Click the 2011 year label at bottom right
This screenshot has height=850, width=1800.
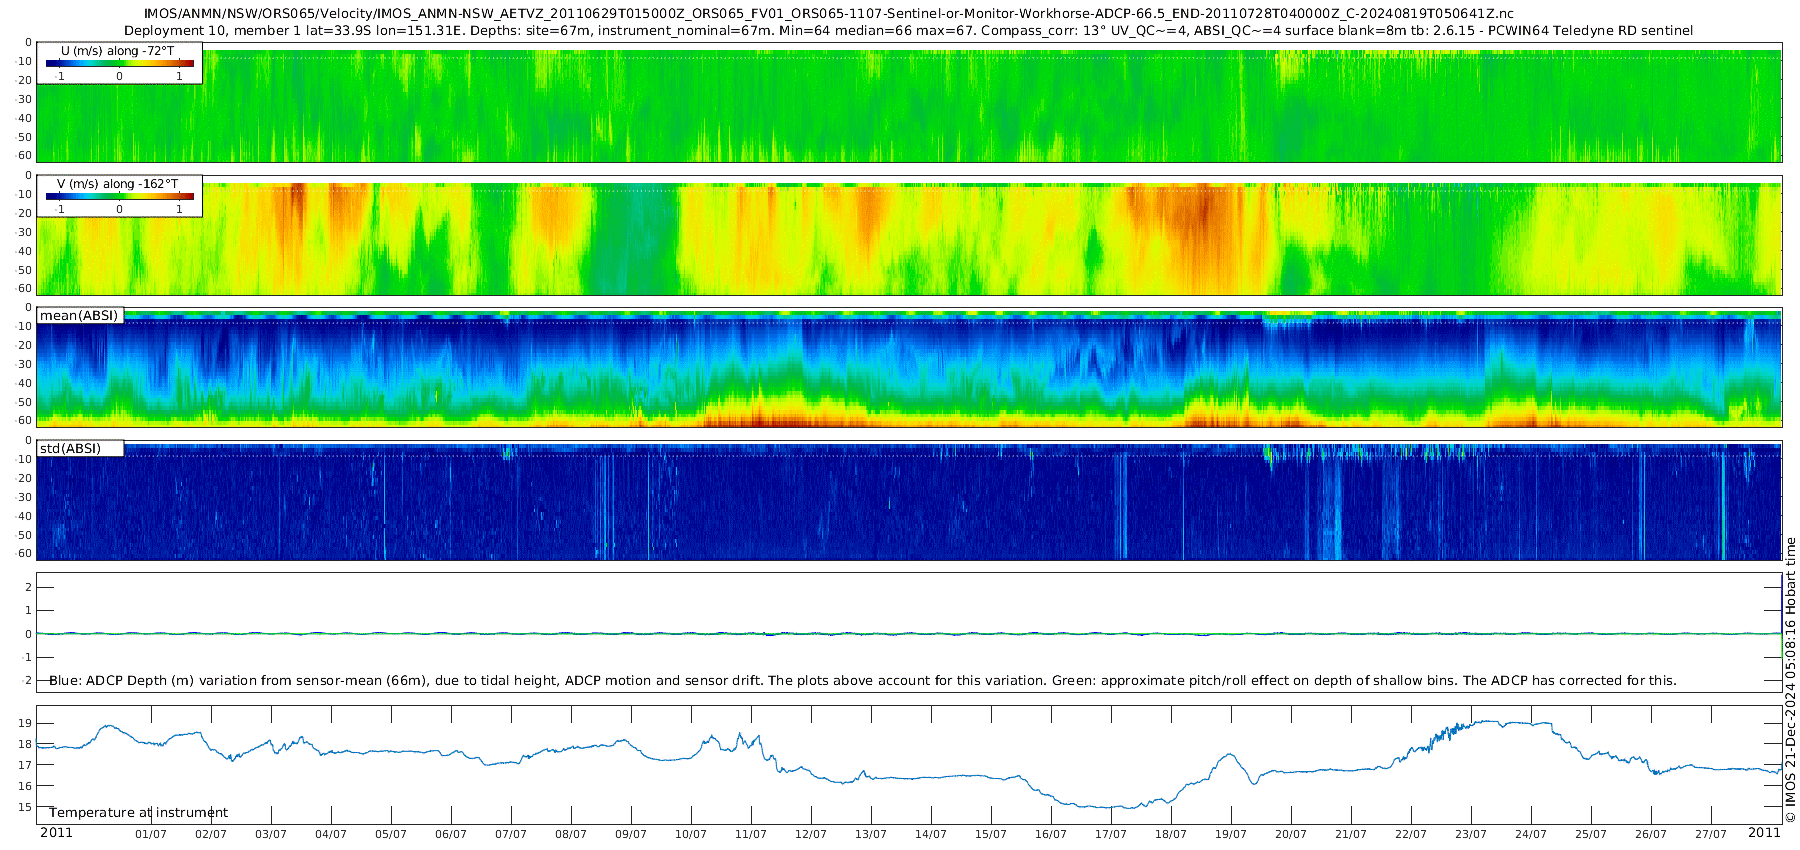[1764, 833]
